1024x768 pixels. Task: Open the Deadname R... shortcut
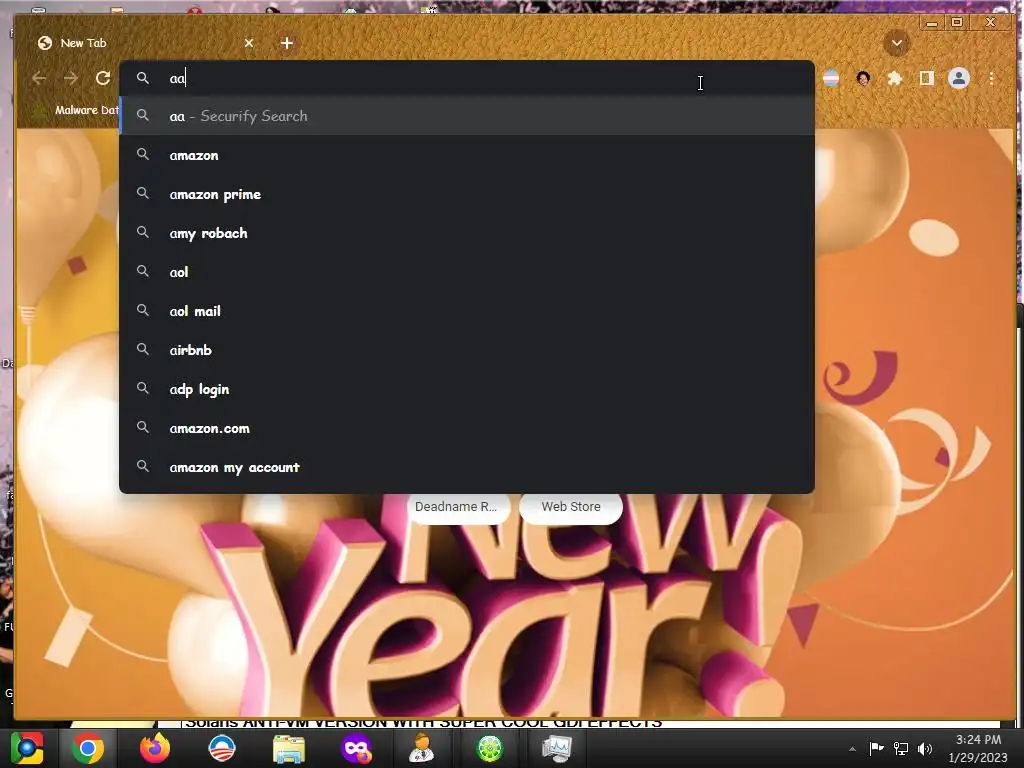(x=458, y=507)
